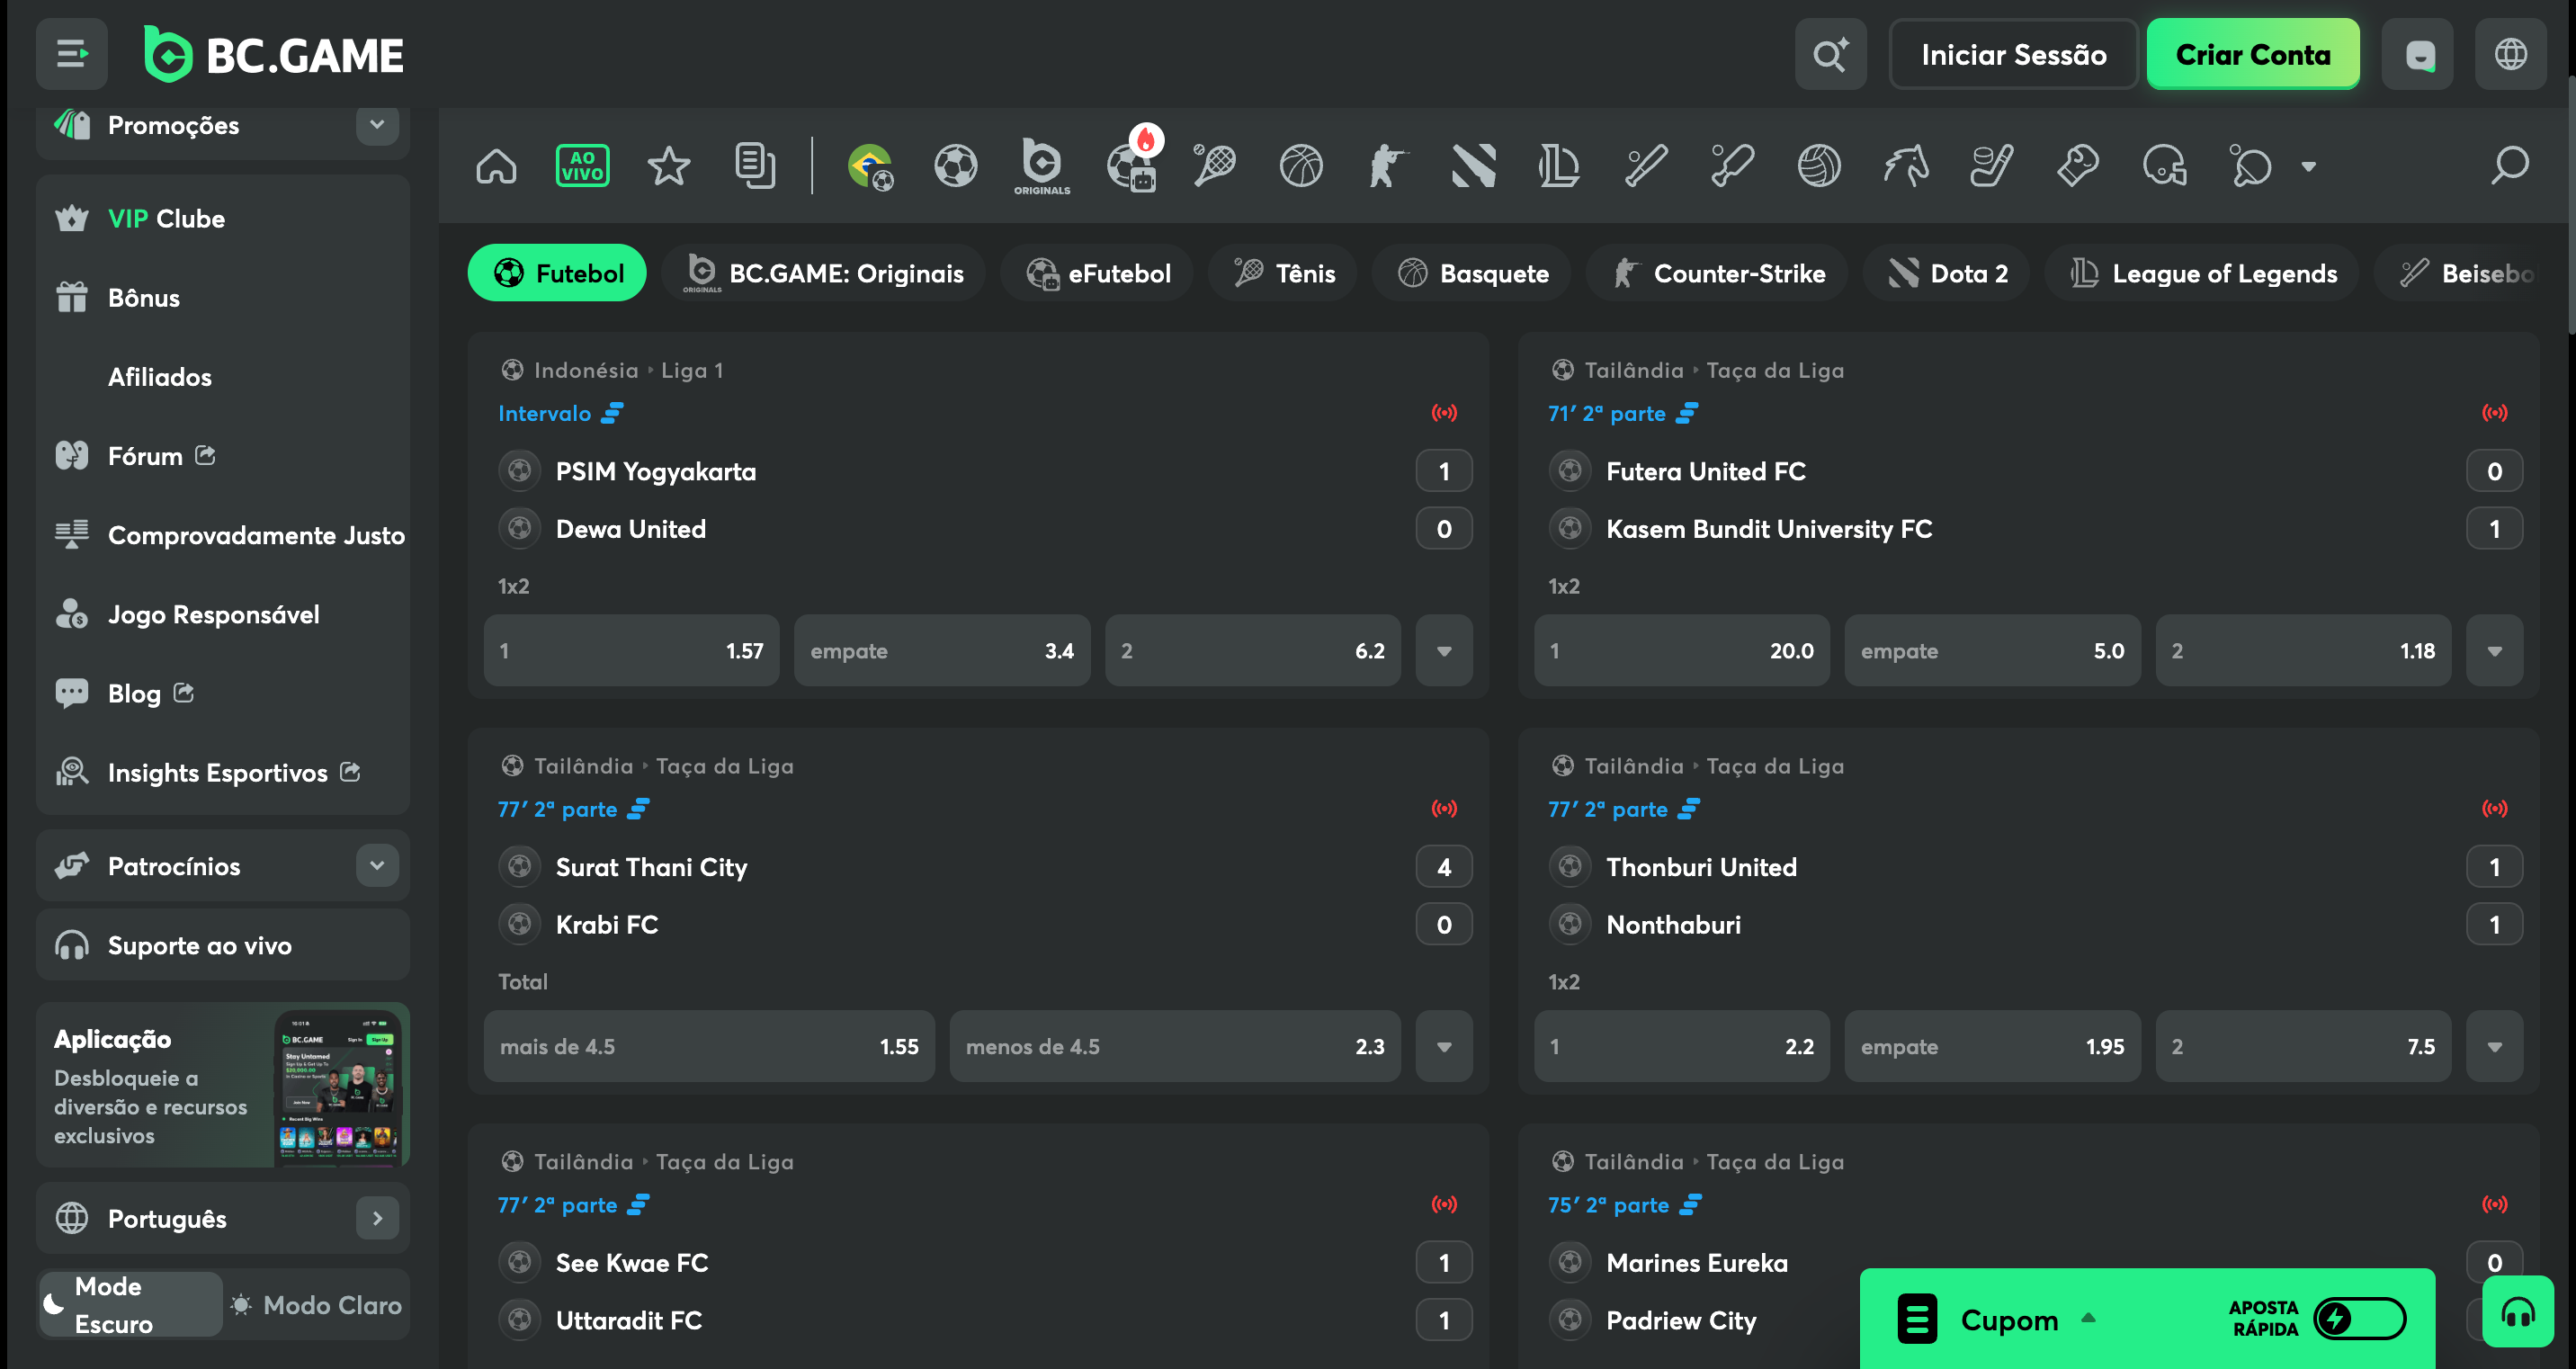
Task: Switch to the Tênis tab
Action: 1283,273
